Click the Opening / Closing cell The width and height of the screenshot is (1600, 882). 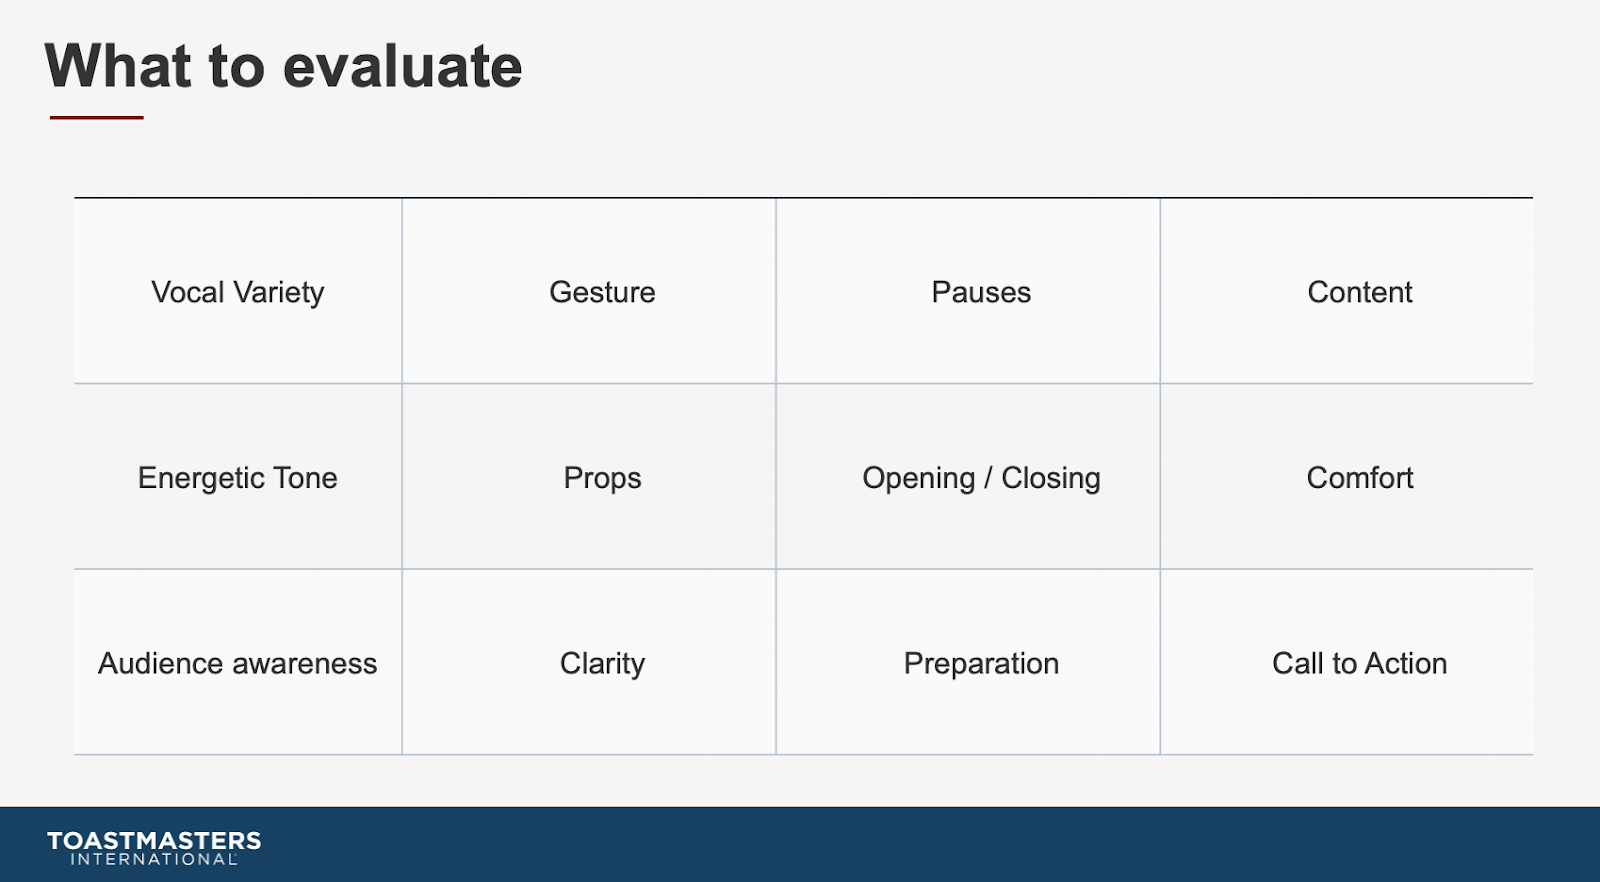(x=968, y=477)
